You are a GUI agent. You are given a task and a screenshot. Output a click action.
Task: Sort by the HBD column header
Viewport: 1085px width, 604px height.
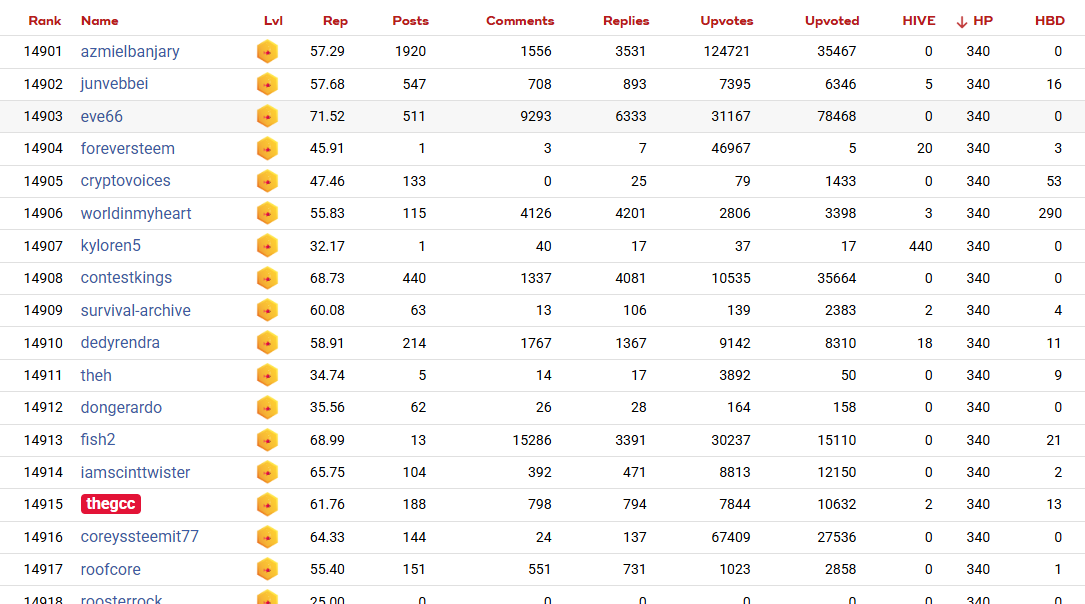[1048, 21]
